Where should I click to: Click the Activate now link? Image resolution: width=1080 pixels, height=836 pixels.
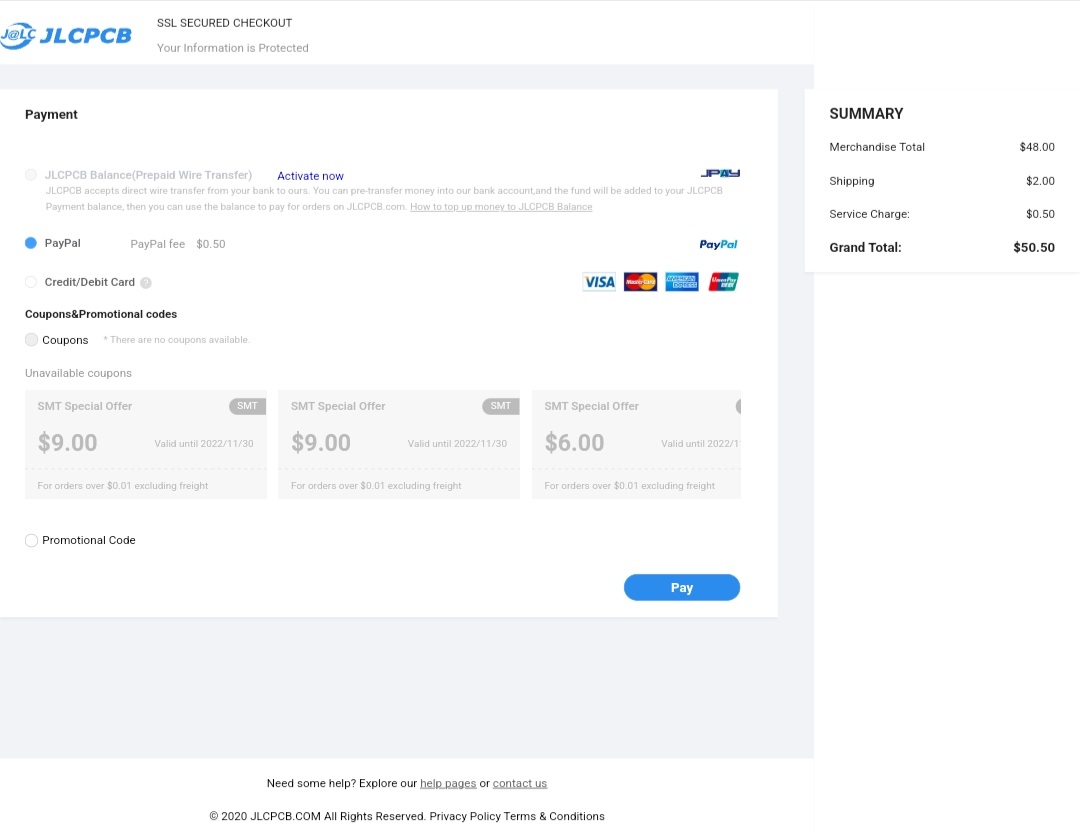310,176
